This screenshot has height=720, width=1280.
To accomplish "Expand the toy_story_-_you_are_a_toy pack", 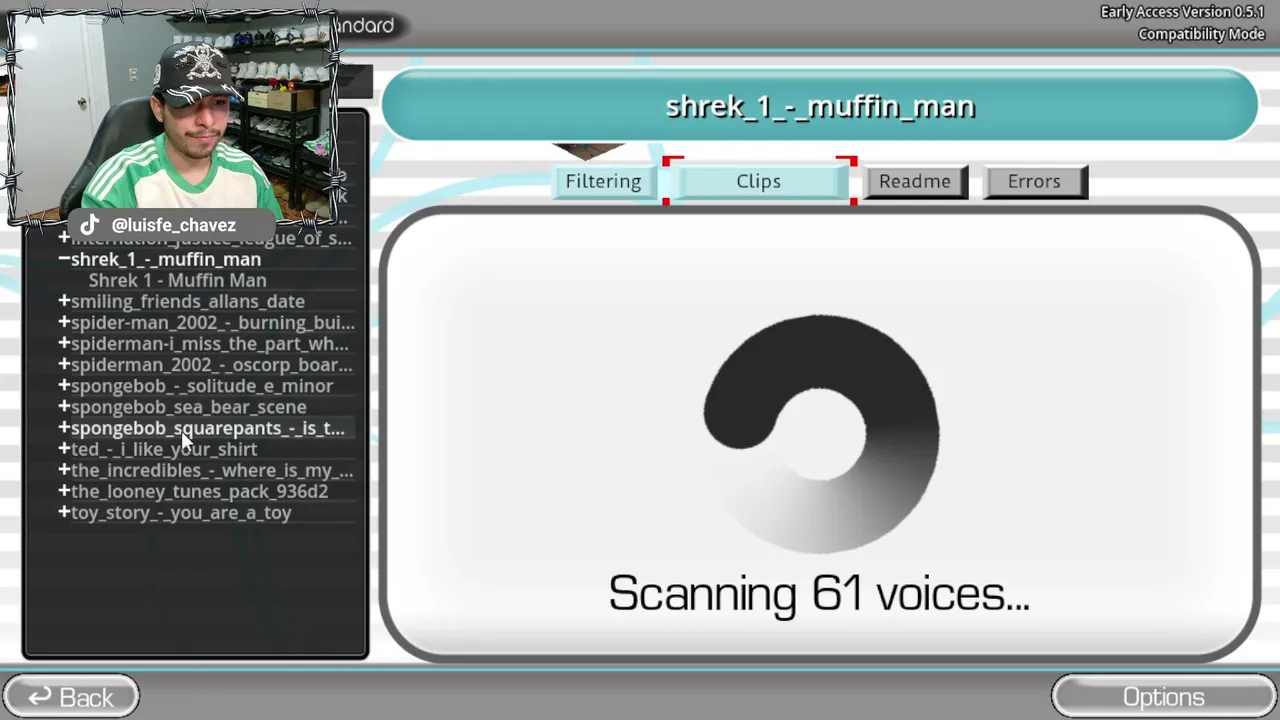I will coord(64,512).
